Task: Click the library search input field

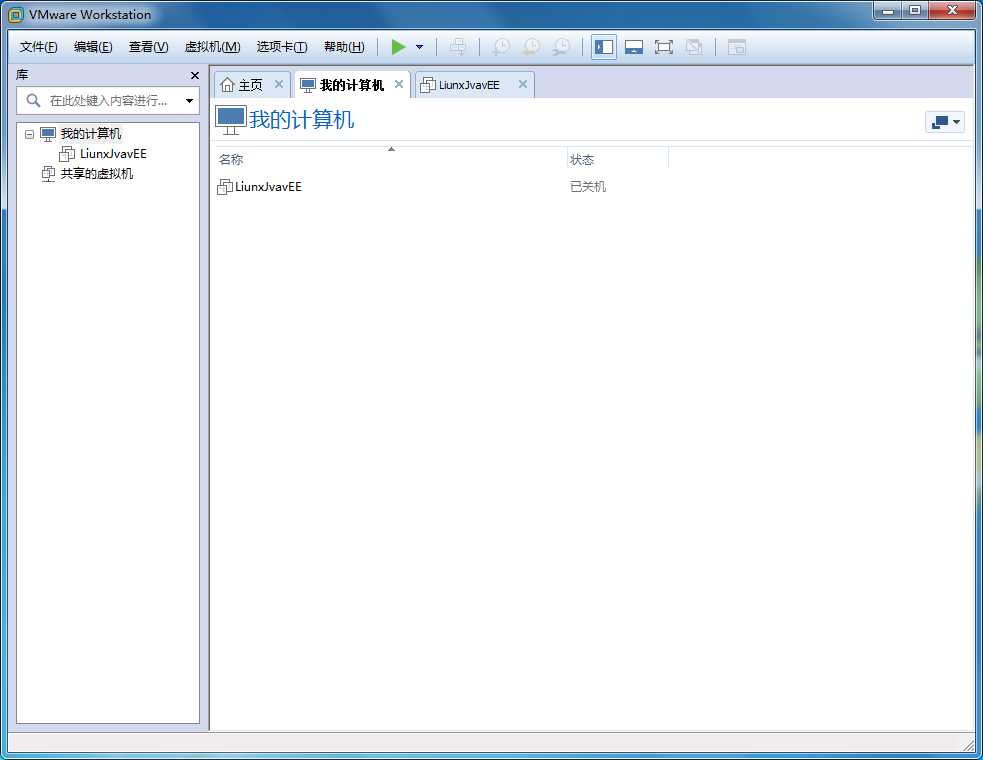Action: coord(108,100)
